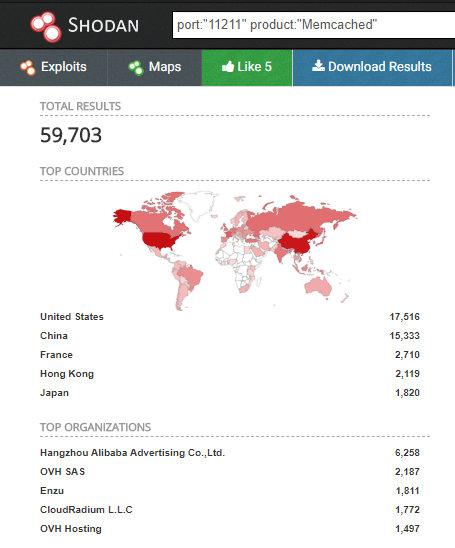Click the Download Results button
455x548 pixels.
(x=372, y=67)
